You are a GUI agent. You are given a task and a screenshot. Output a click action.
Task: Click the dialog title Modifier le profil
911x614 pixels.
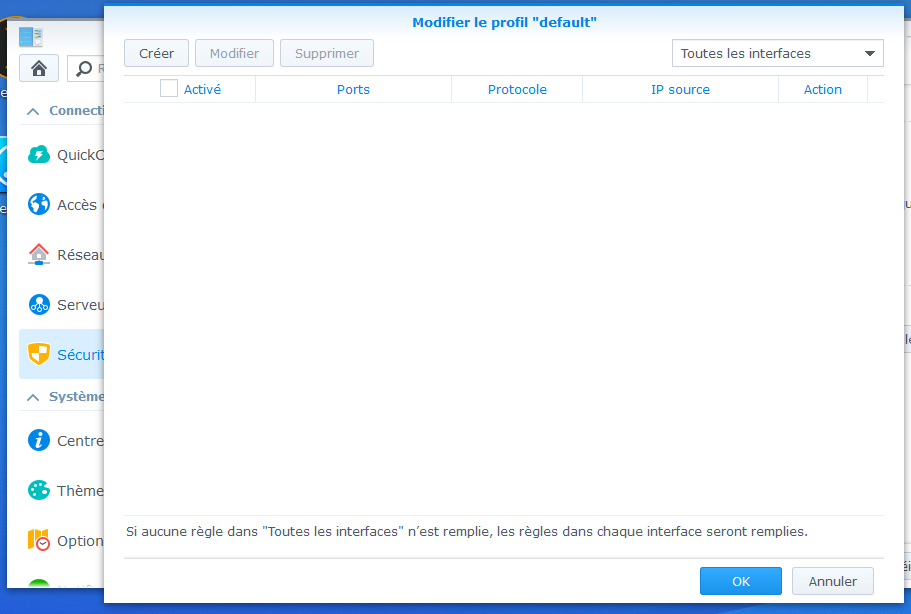coord(504,23)
